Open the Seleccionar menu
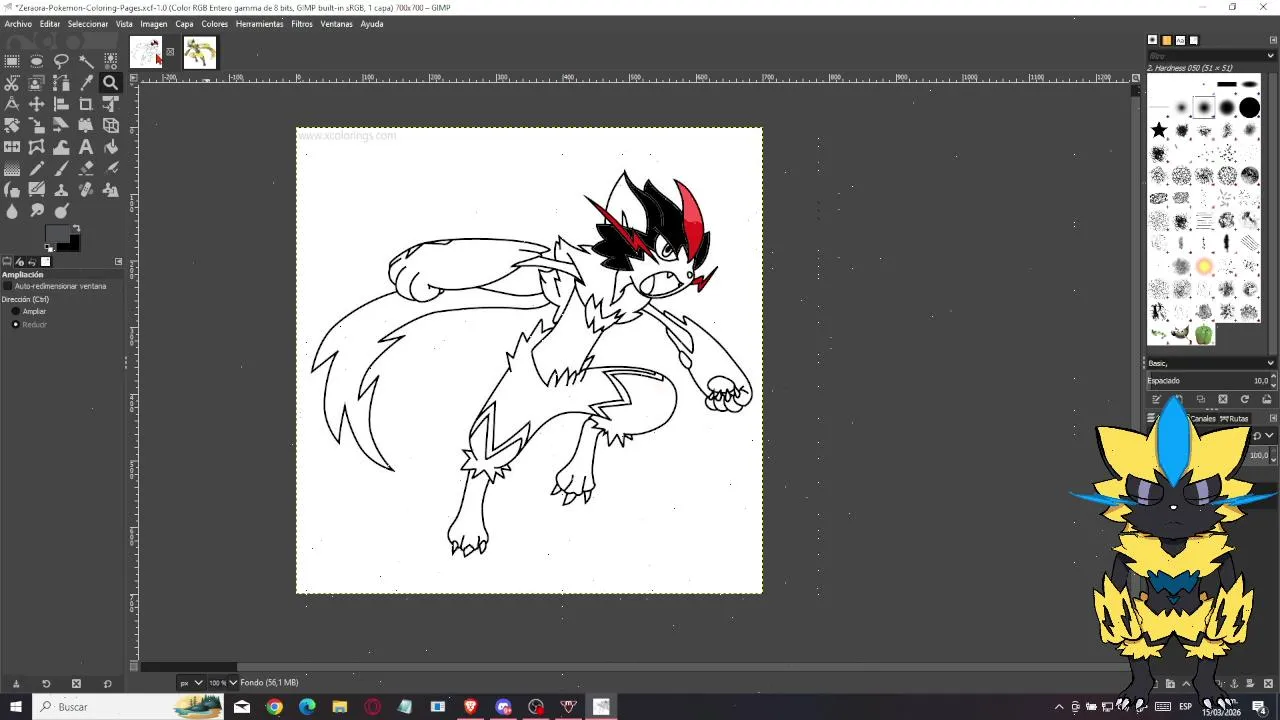Viewport: 1280px width, 720px height. pos(88,23)
